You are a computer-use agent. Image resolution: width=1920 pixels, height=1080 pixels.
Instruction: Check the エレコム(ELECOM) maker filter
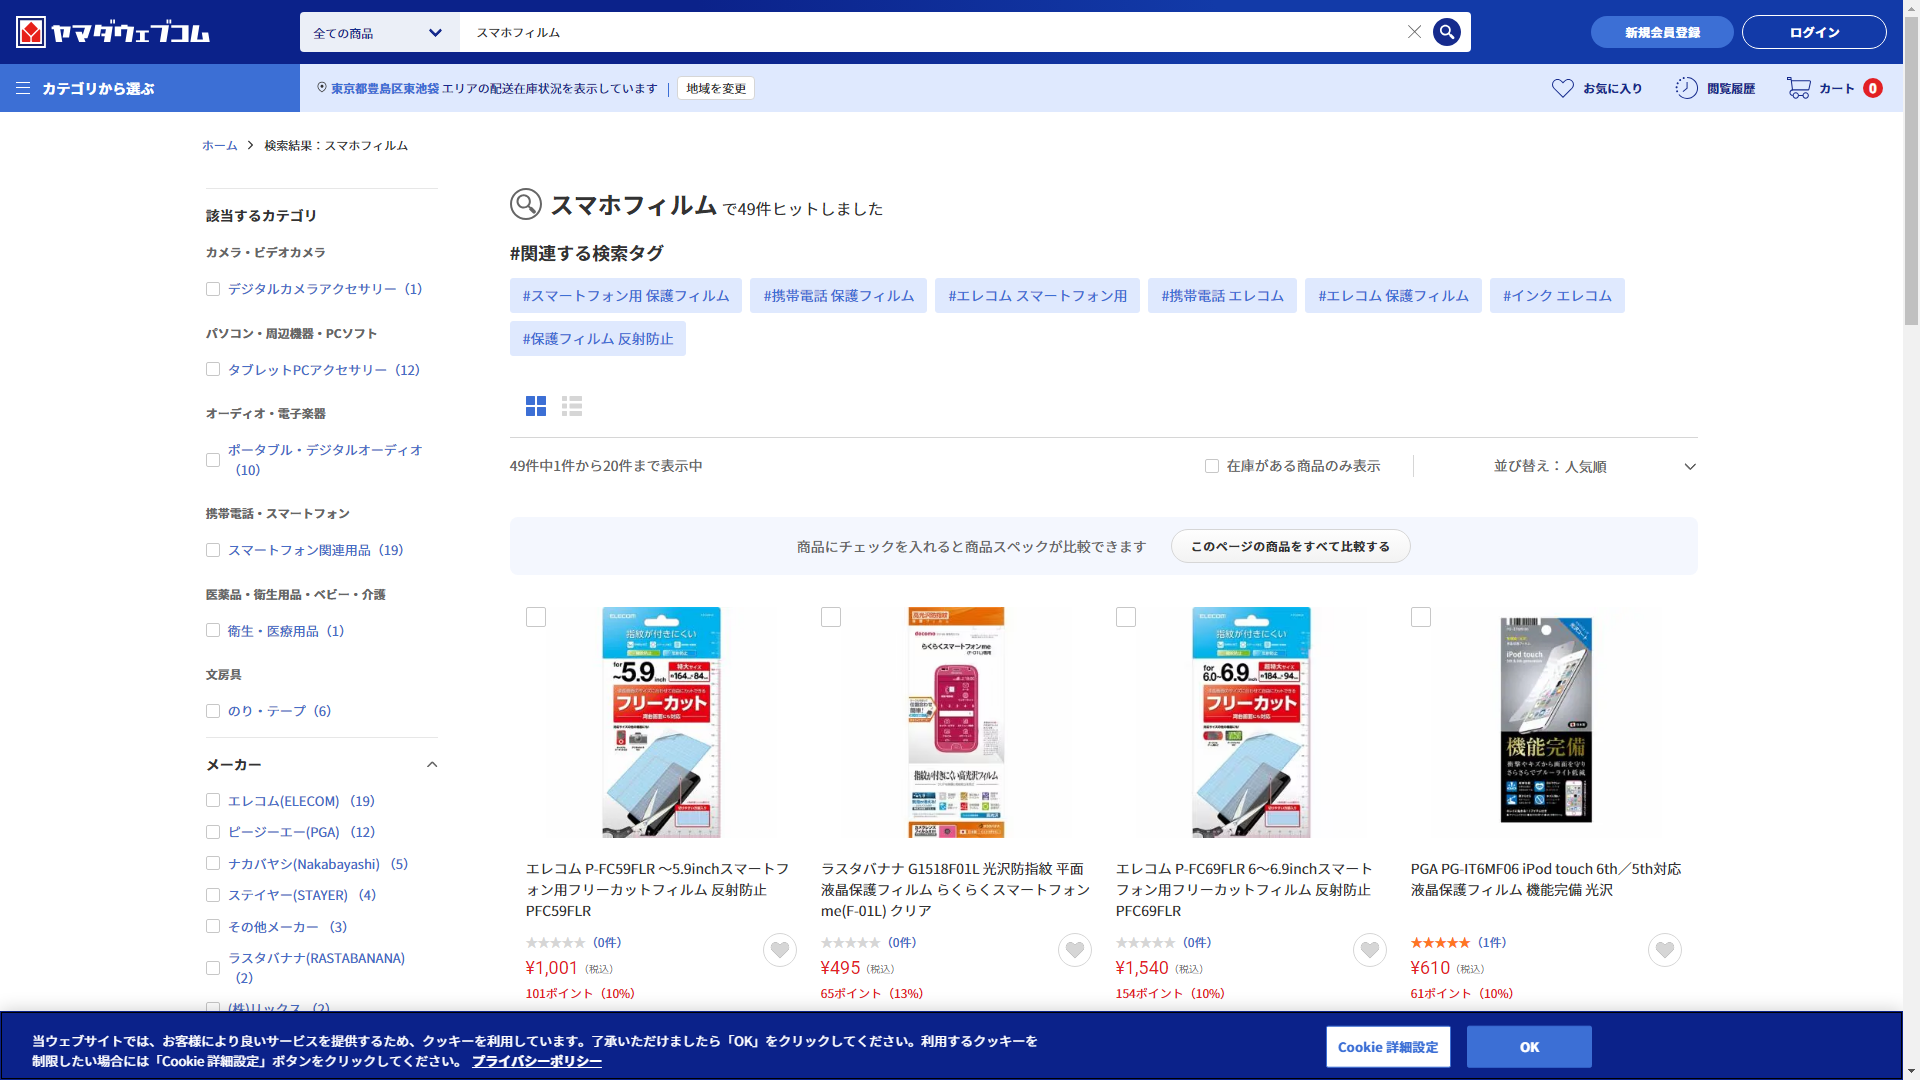(x=213, y=801)
